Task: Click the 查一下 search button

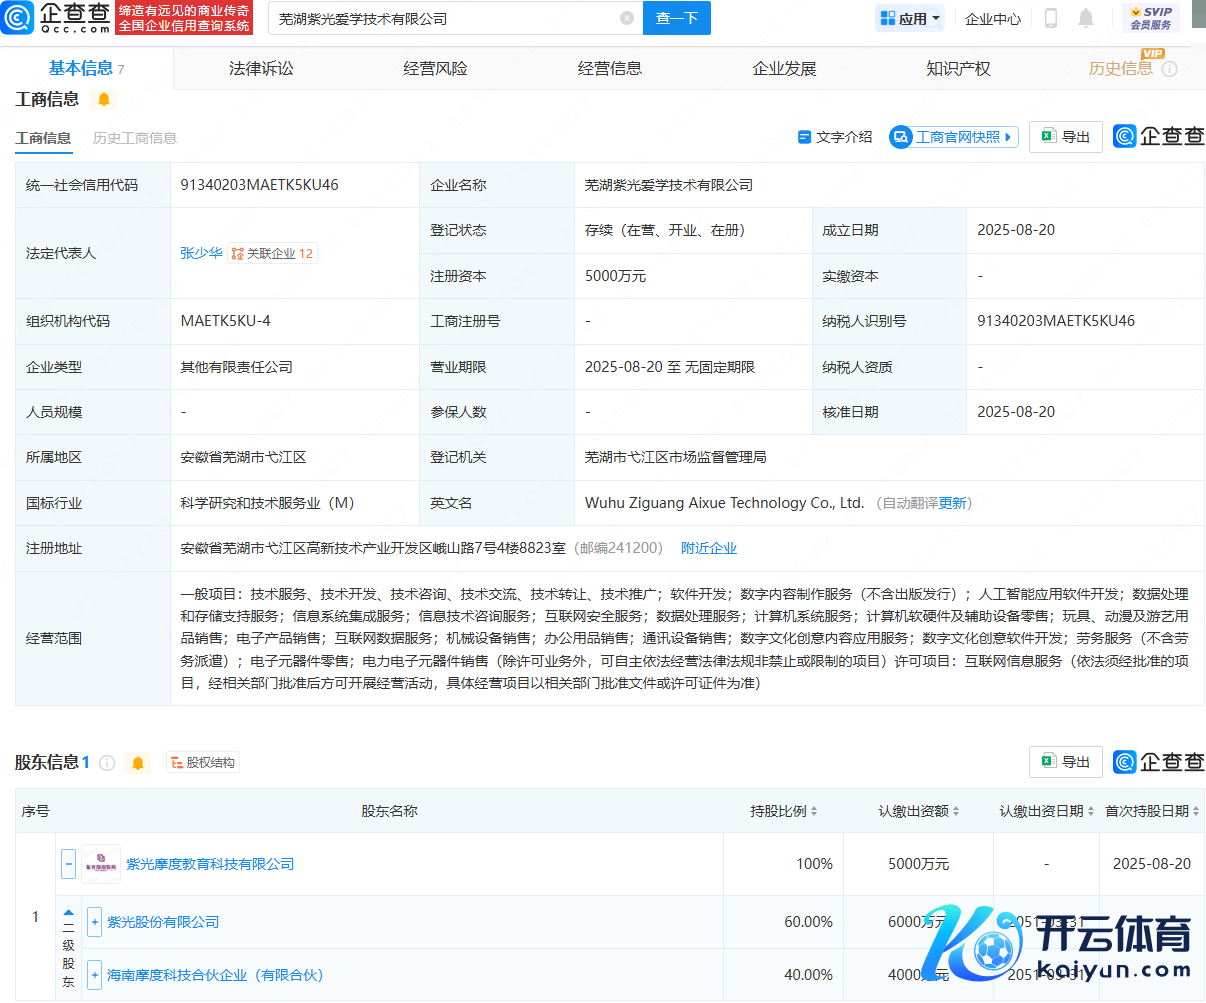Action: click(x=677, y=18)
